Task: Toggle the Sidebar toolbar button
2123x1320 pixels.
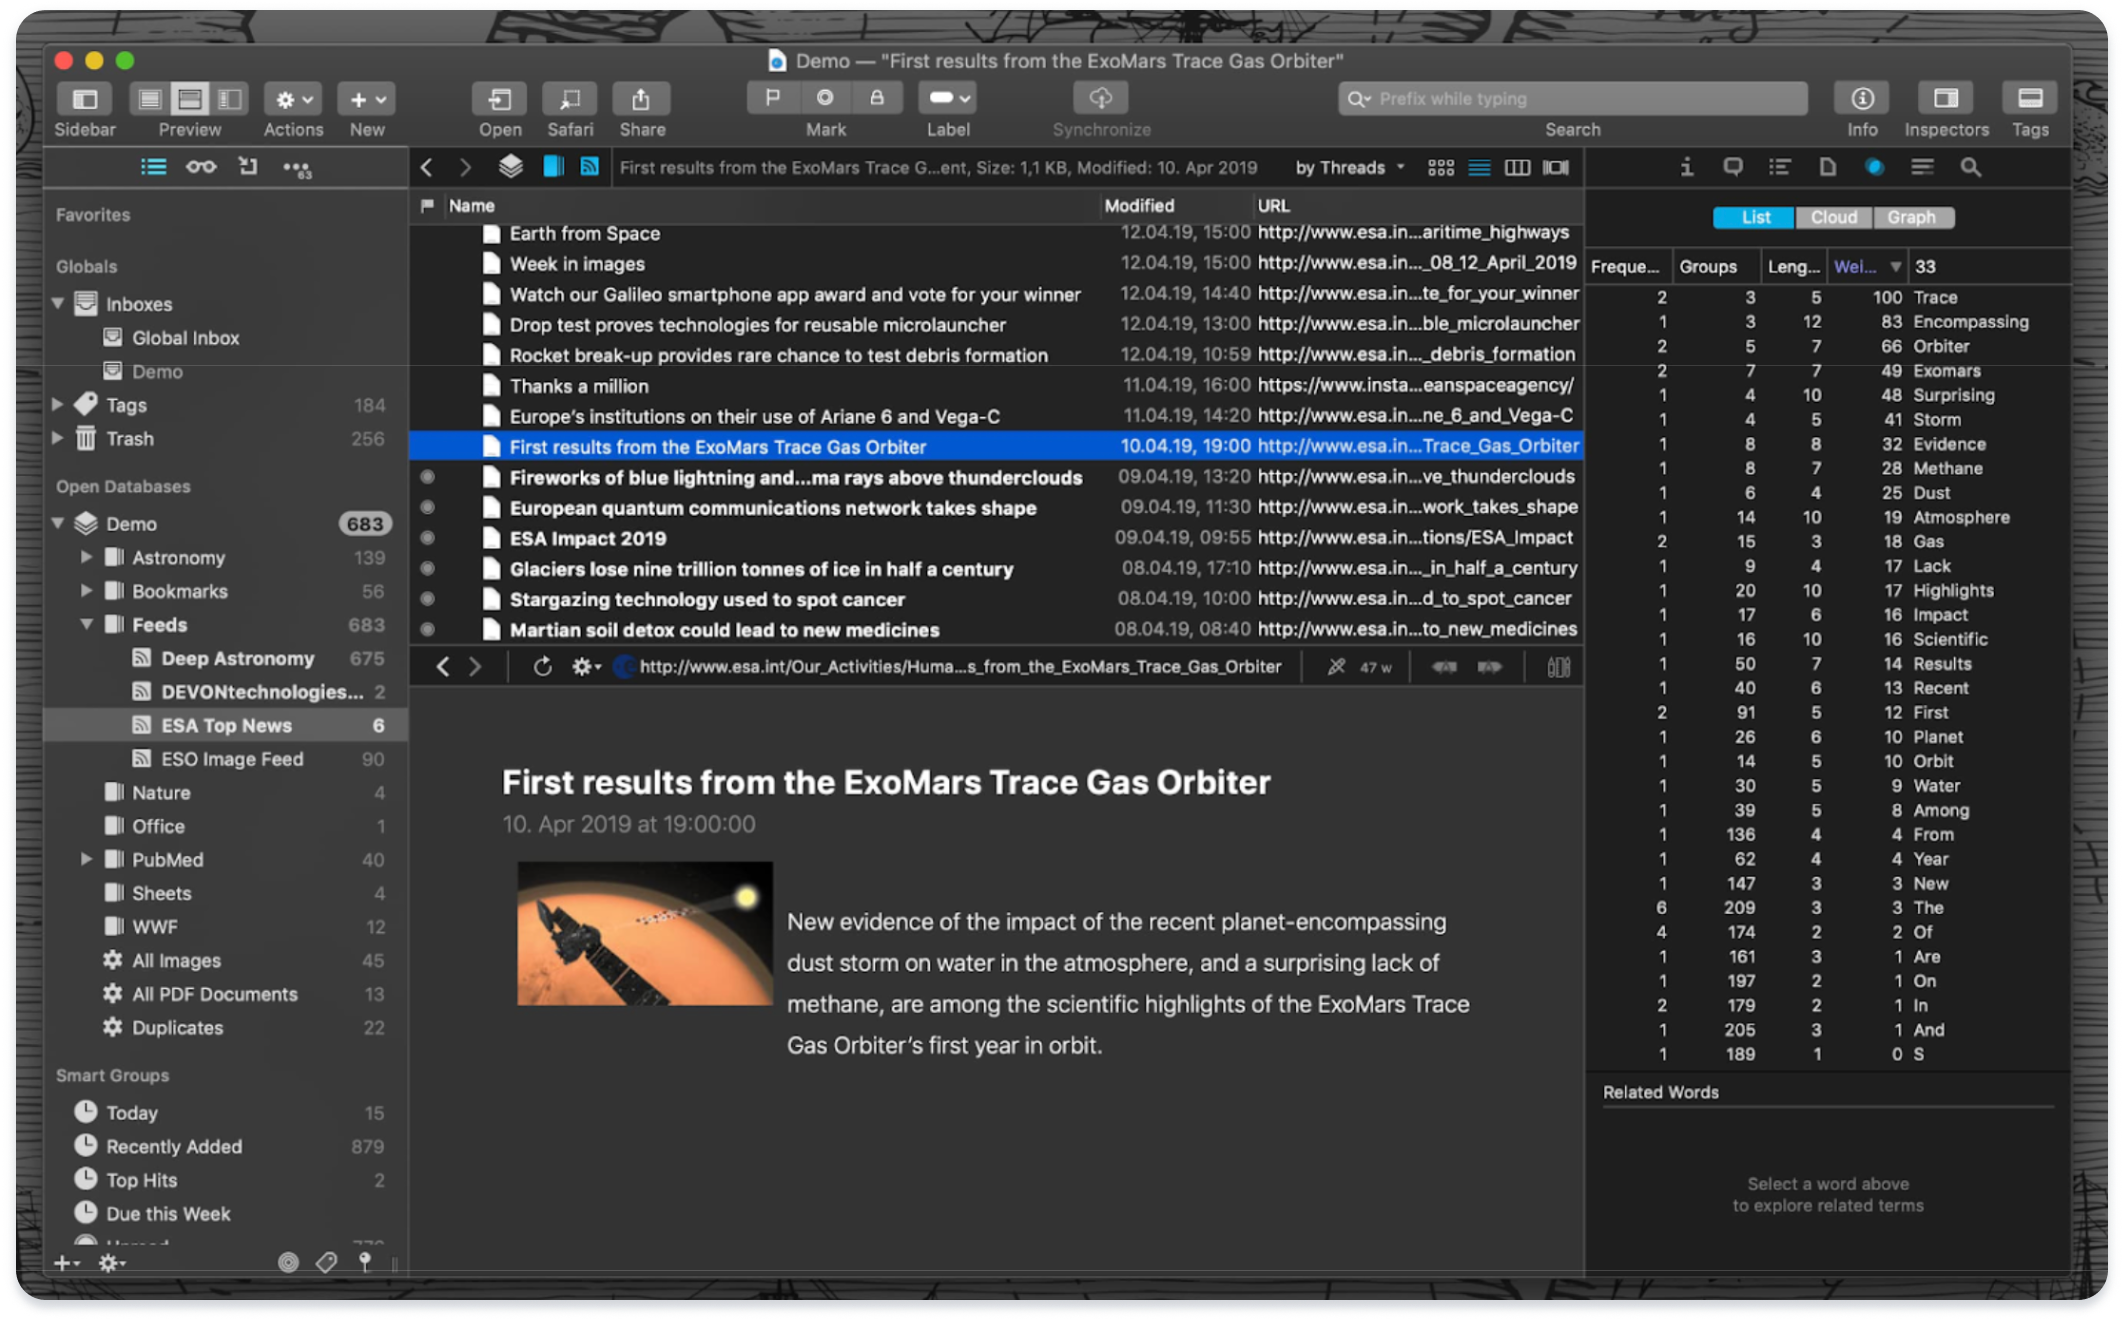Action: [85, 98]
